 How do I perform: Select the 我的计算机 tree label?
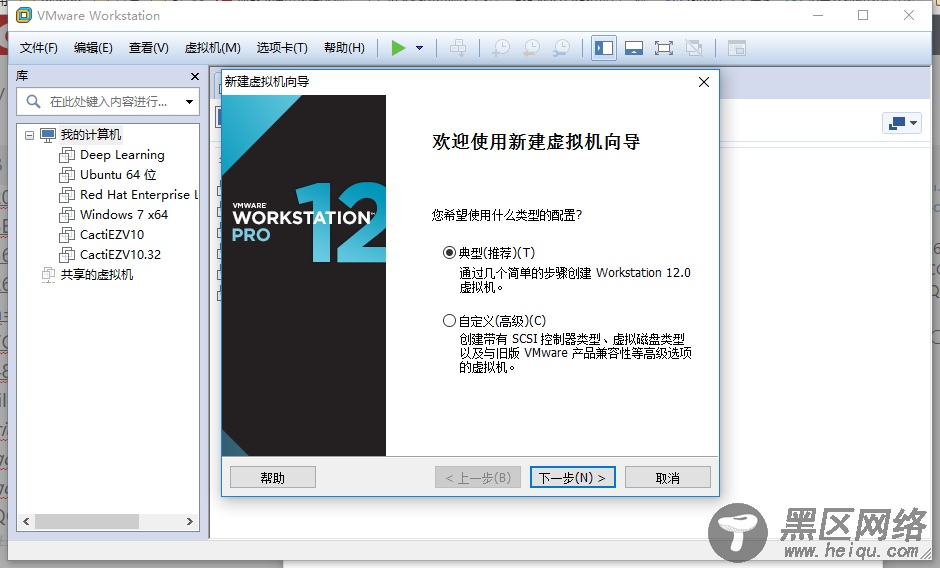point(91,134)
